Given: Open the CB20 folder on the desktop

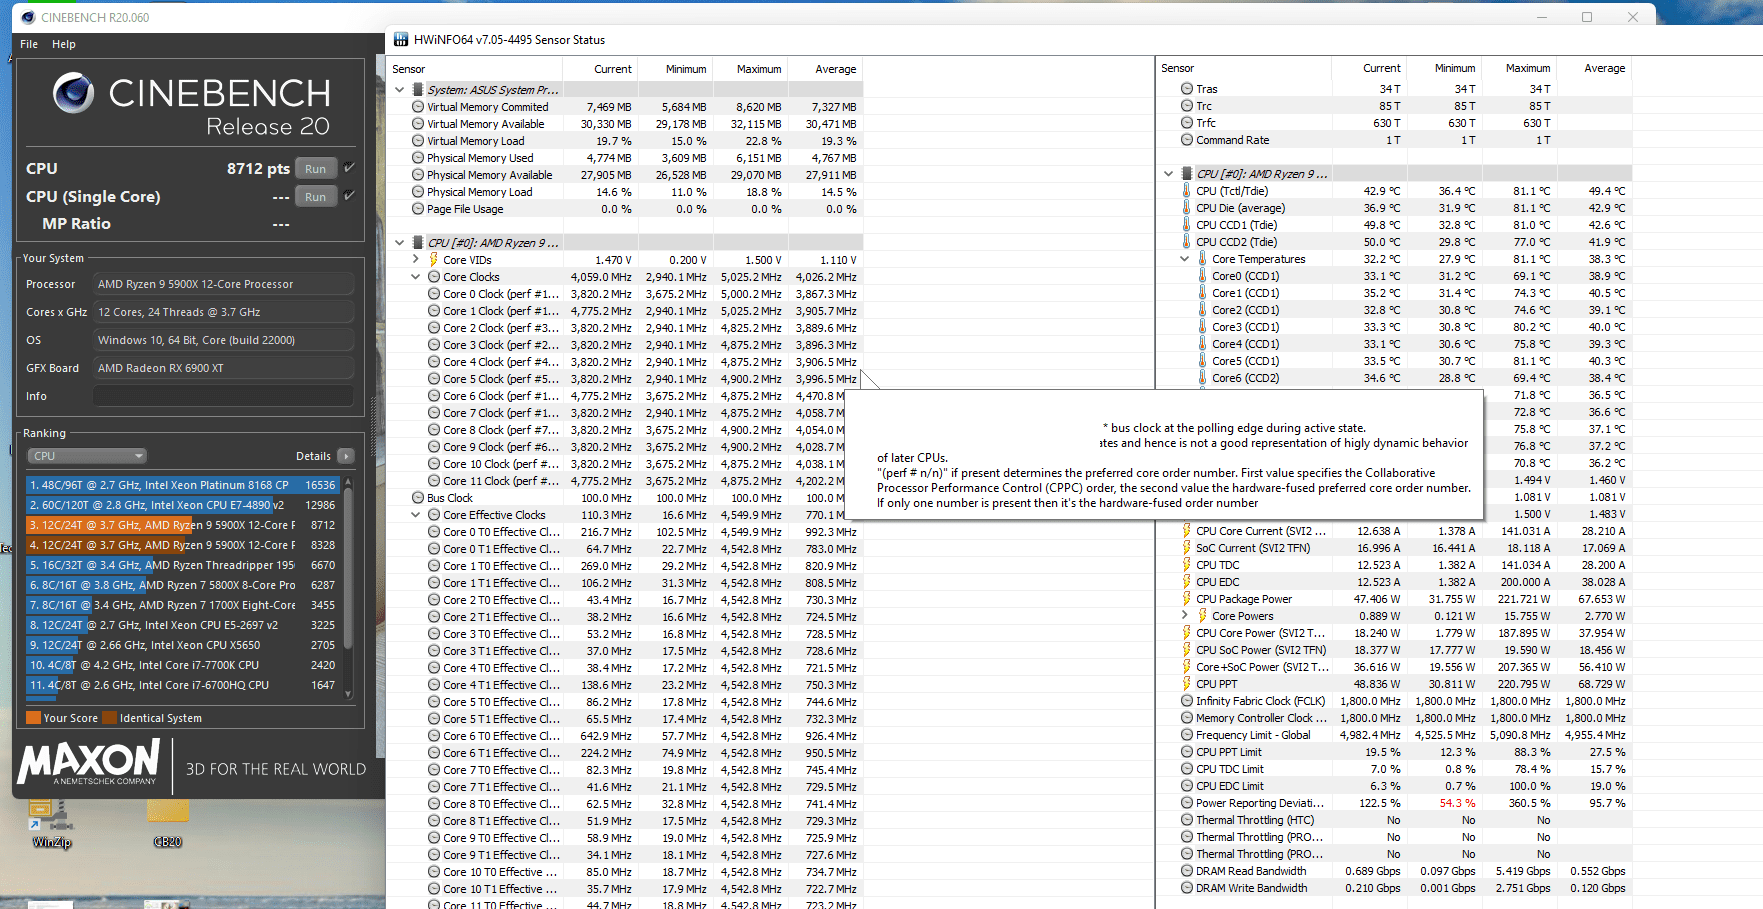Looking at the screenshot, I should (x=168, y=823).
